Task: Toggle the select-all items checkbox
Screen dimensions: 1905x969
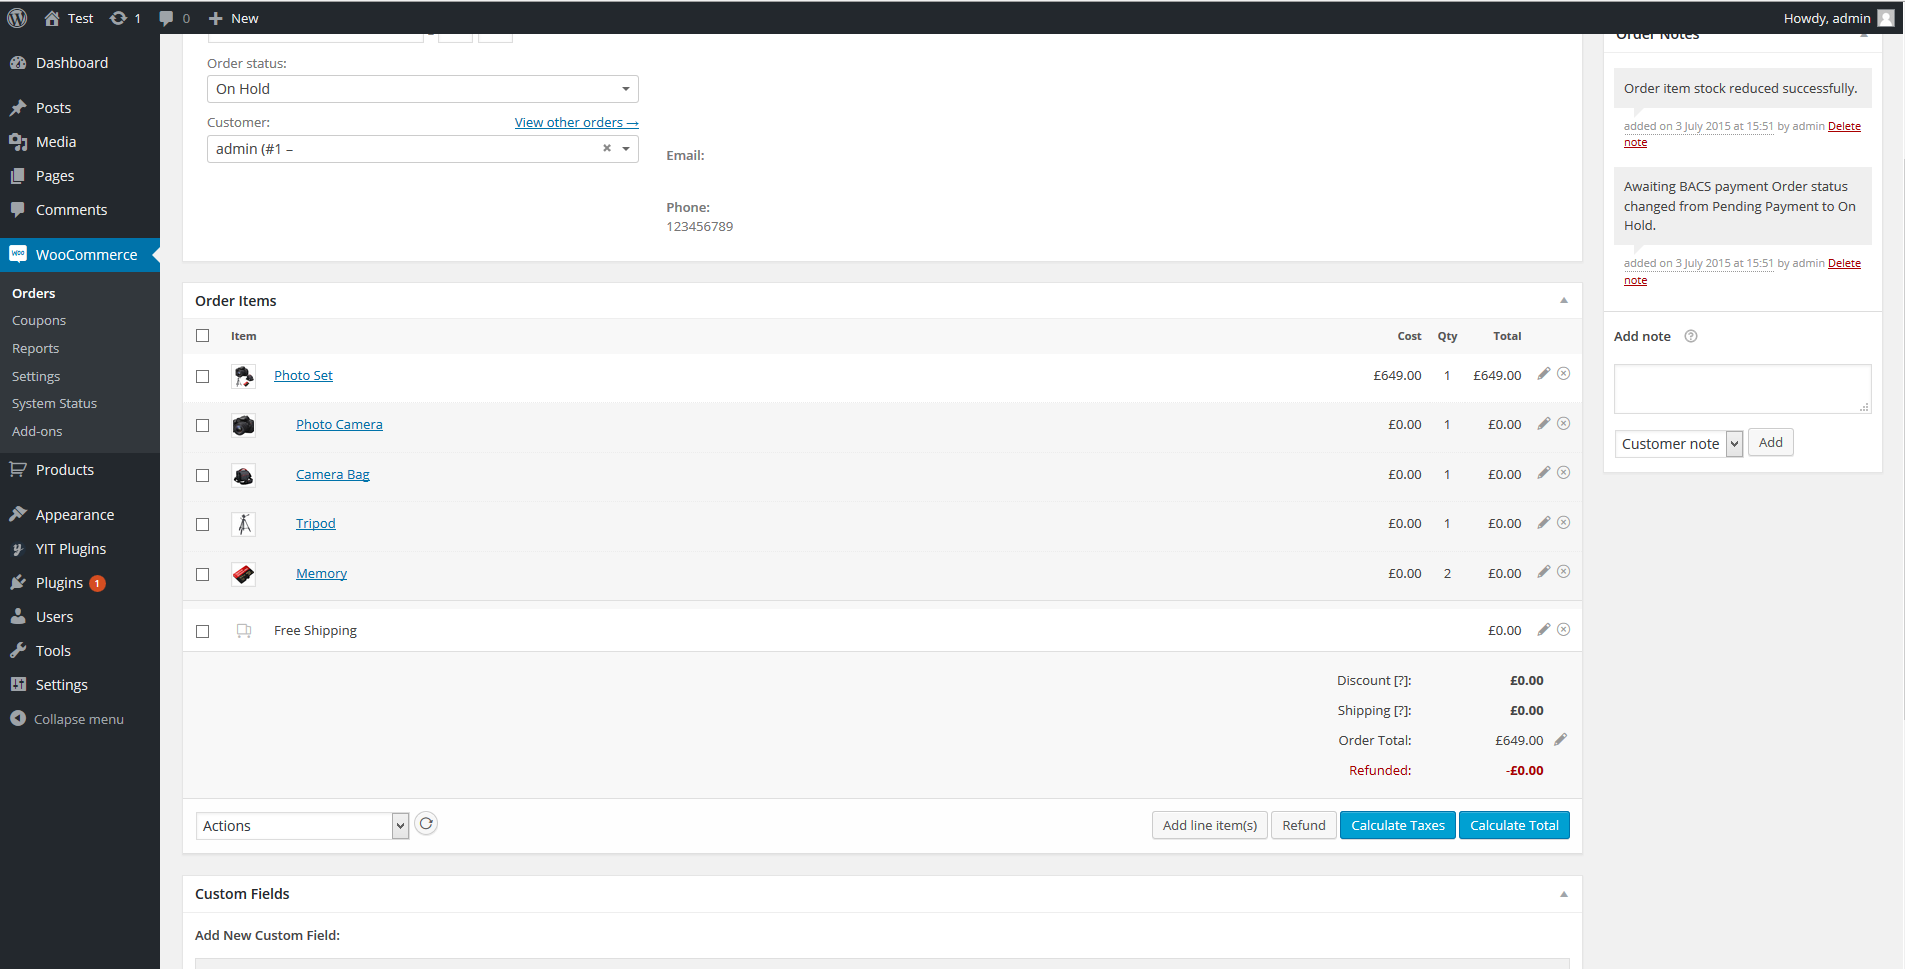Action: (203, 336)
